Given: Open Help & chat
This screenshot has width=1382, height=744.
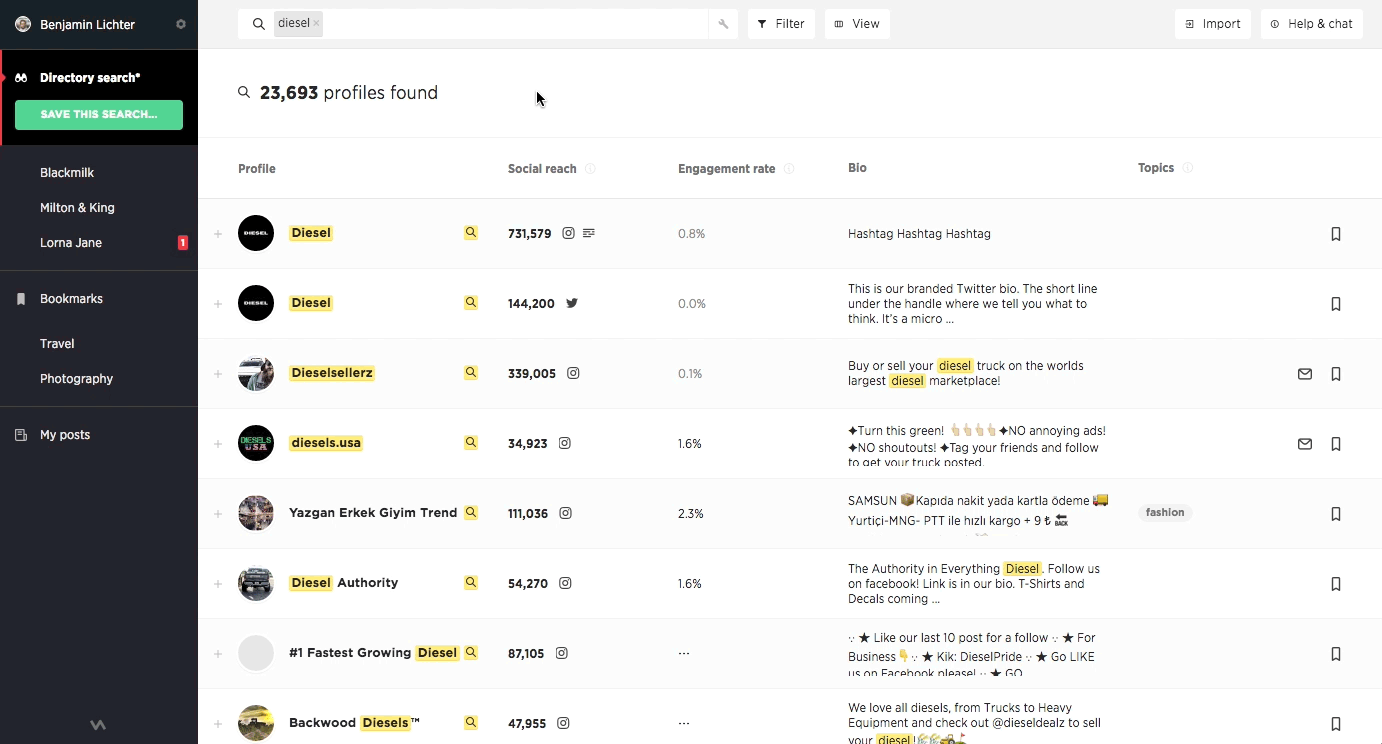Looking at the screenshot, I should click(1311, 24).
